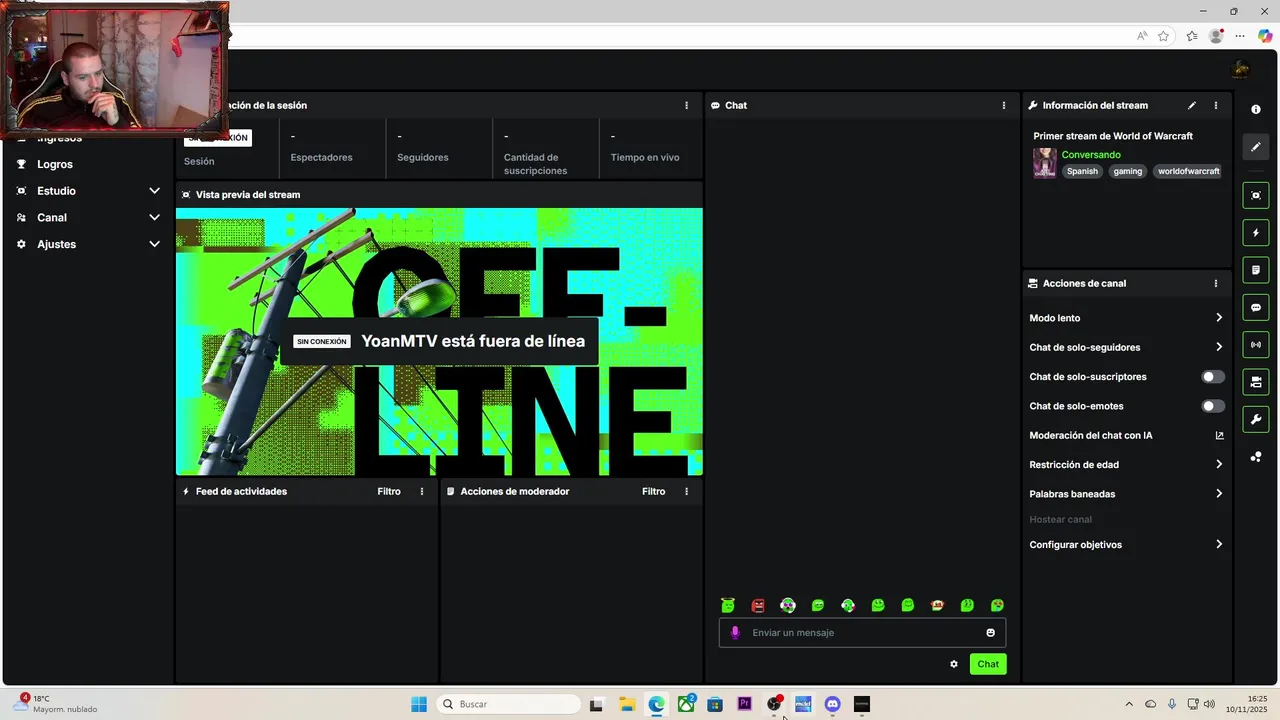Click the worldofwarcraft tag
1280x720 pixels.
click(x=1188, y=171)
